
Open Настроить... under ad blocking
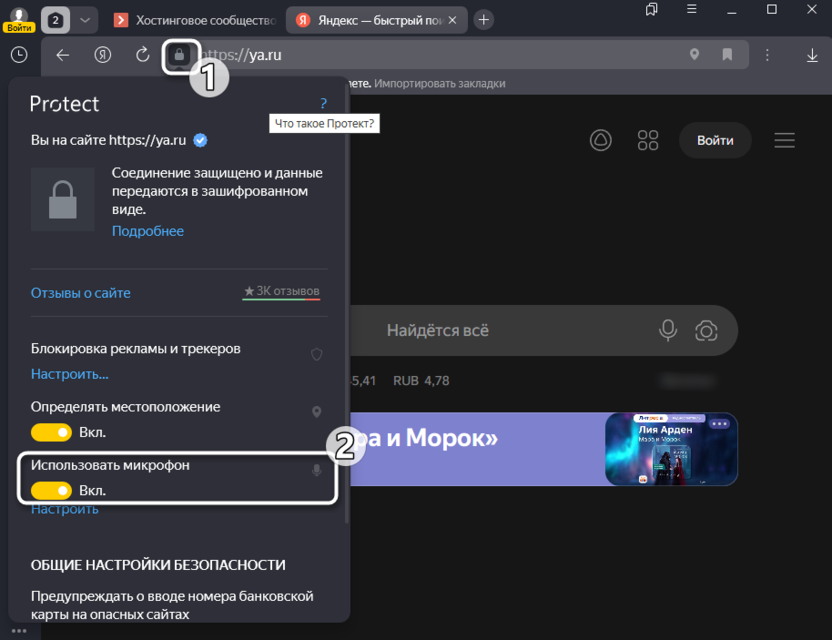tap(70, 374)
